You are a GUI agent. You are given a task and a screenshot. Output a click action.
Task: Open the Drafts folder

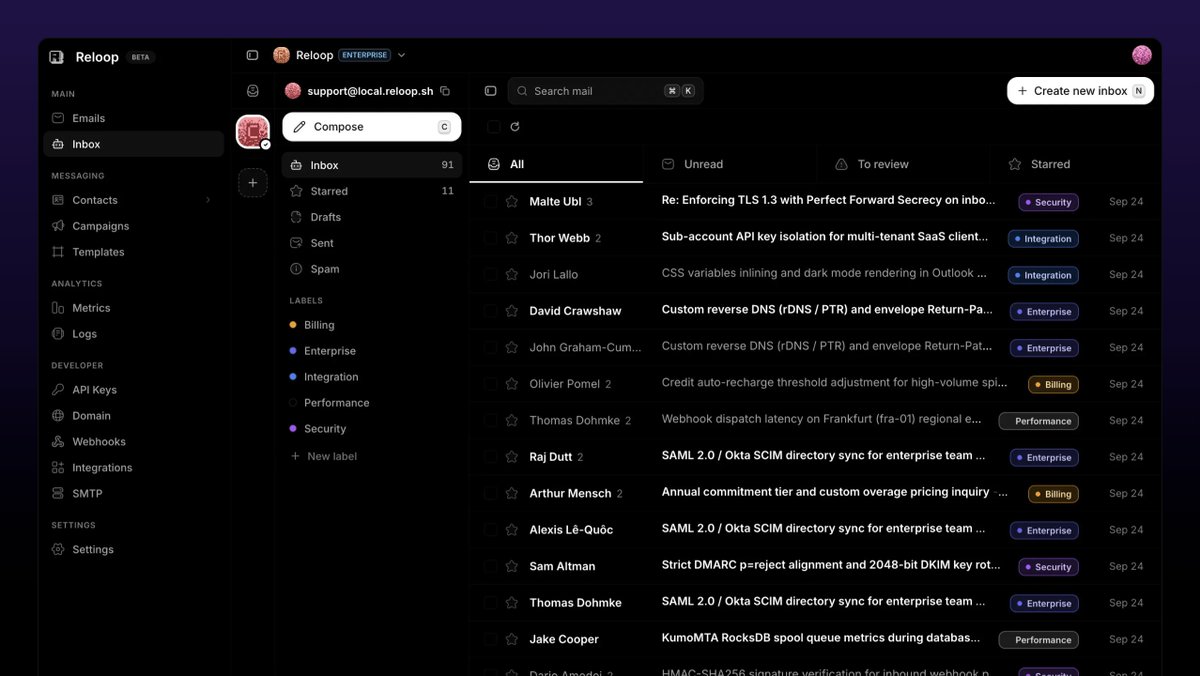371,217
